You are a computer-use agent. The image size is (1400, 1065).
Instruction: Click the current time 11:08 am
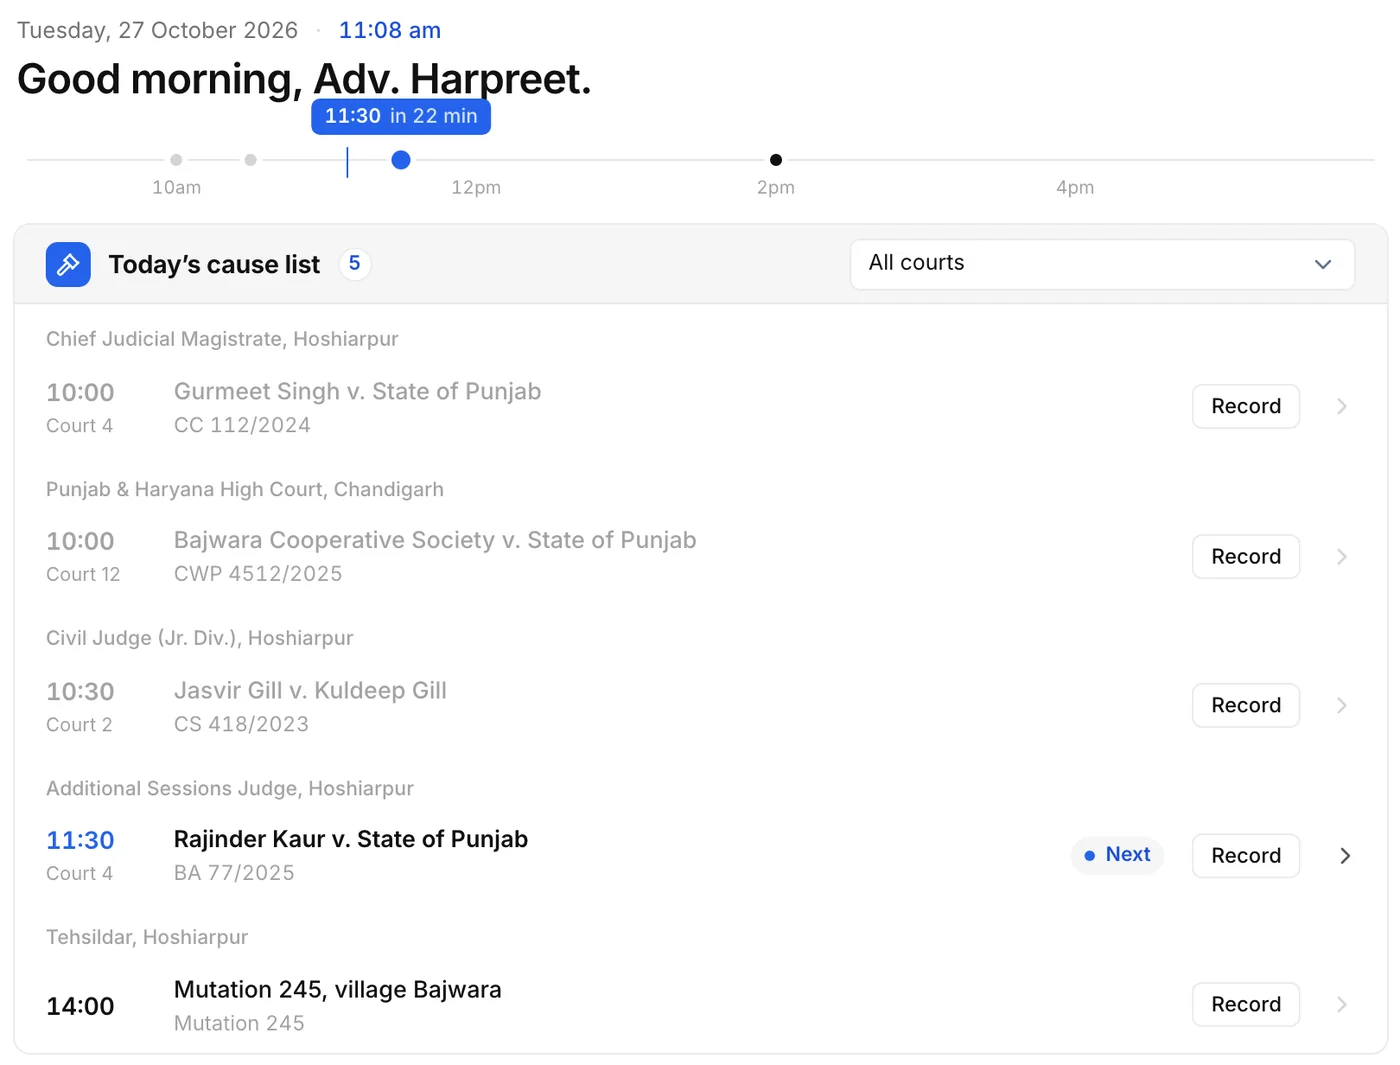coord(390,30)
